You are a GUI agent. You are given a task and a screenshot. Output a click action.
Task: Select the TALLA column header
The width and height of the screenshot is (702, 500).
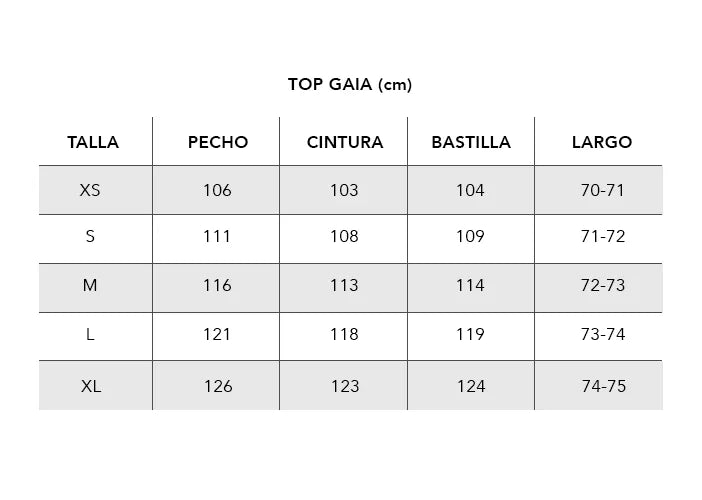click(x=93, y=142)
